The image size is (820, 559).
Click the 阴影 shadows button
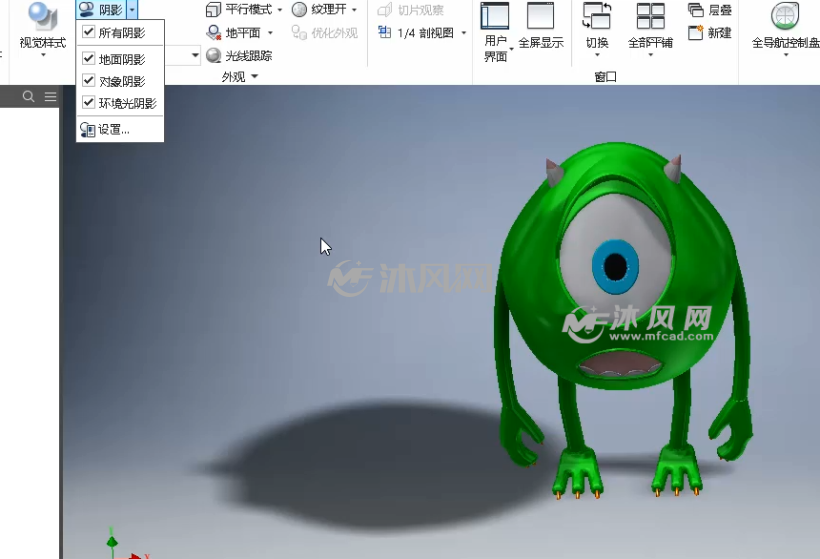[x=101, y=9]
